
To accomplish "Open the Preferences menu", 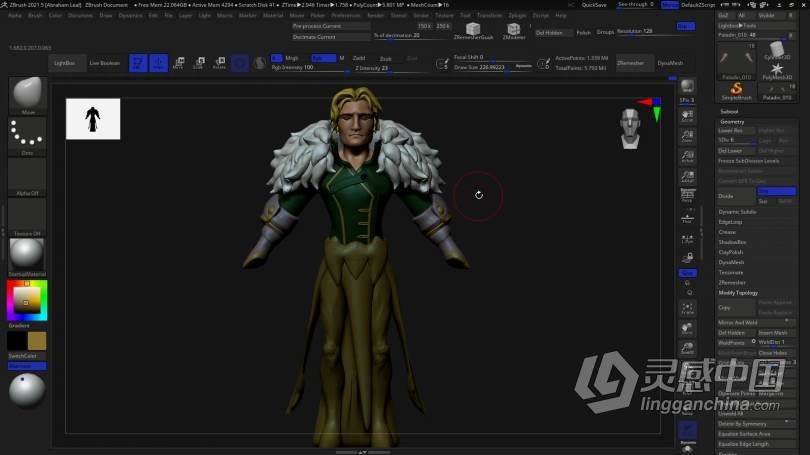I will click(x=346, y=15).
